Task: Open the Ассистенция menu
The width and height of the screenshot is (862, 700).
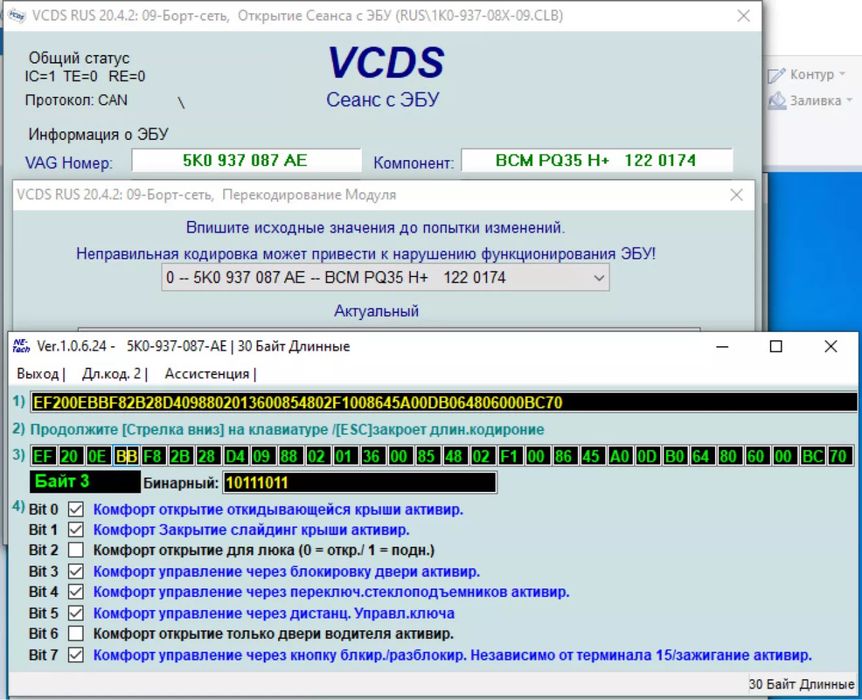Action: (207, 374)
